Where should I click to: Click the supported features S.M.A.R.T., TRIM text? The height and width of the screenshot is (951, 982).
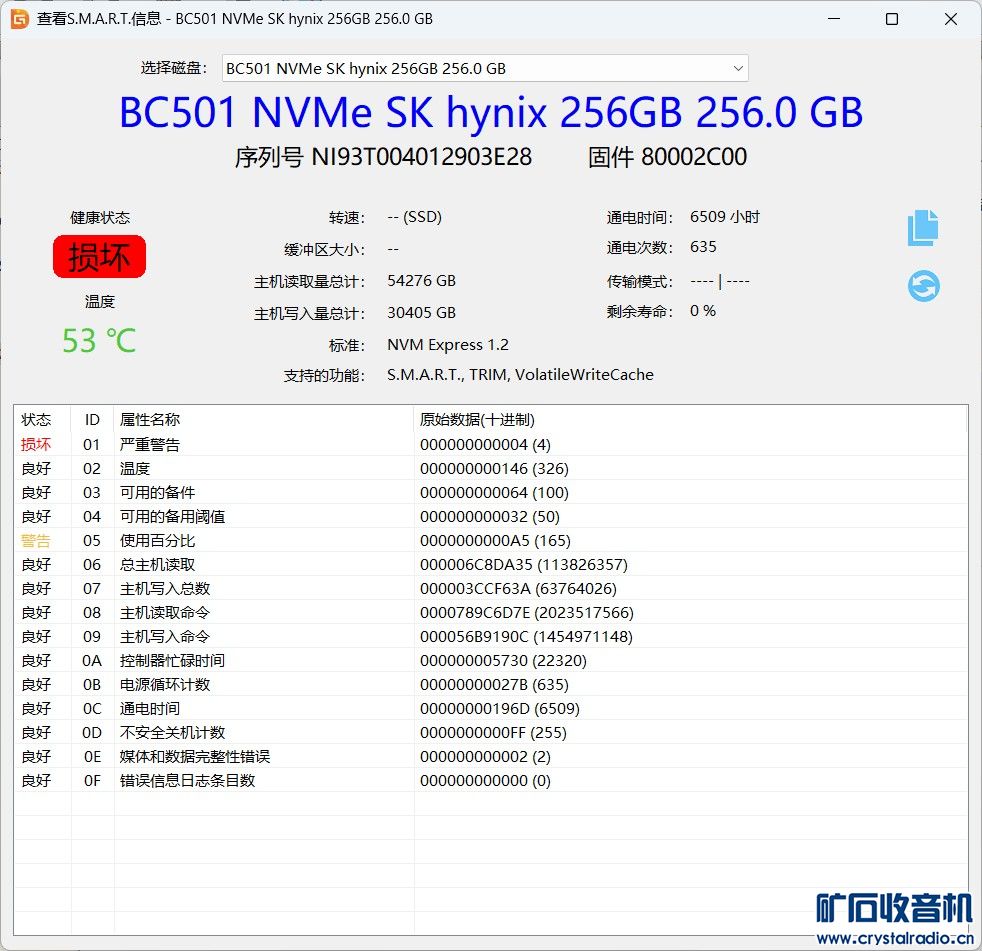click(520, 375)
